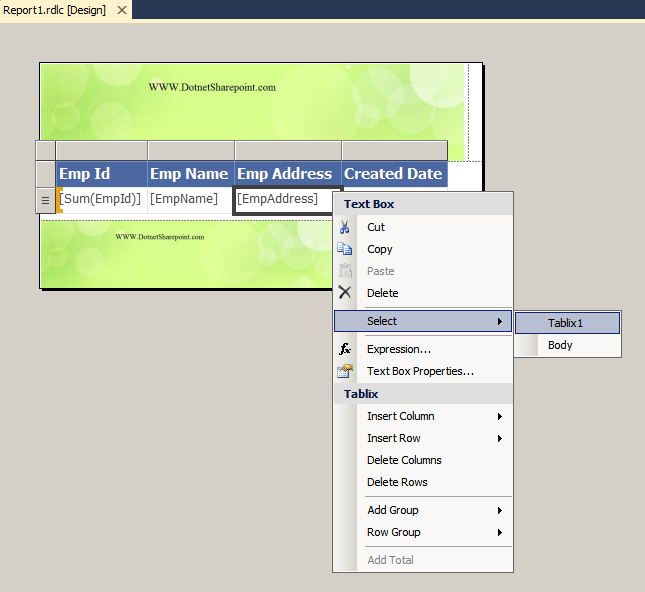The width and height of the screenshot is (645, 592).
Task: Close the Report1.rdlc design tab
Action: point(122,10)
